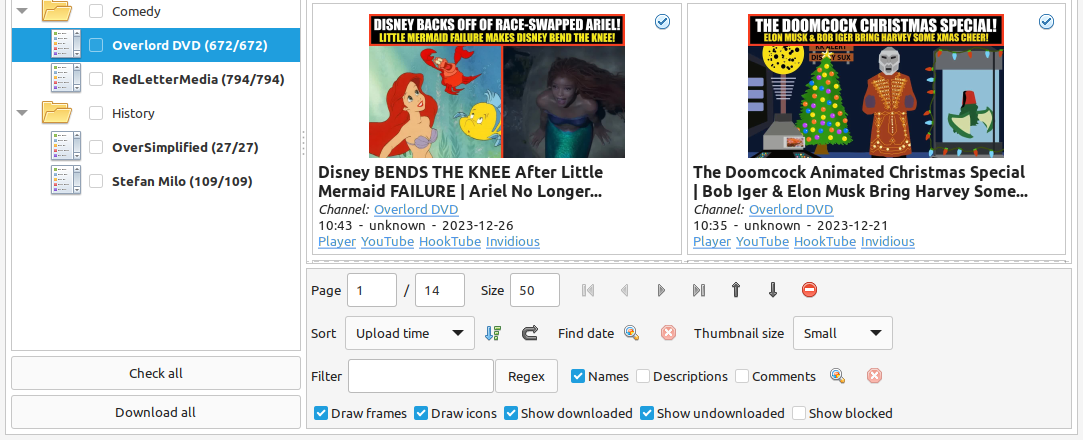
Task: Click the curved redo arrow beside Sort
Action: (530, 333)
